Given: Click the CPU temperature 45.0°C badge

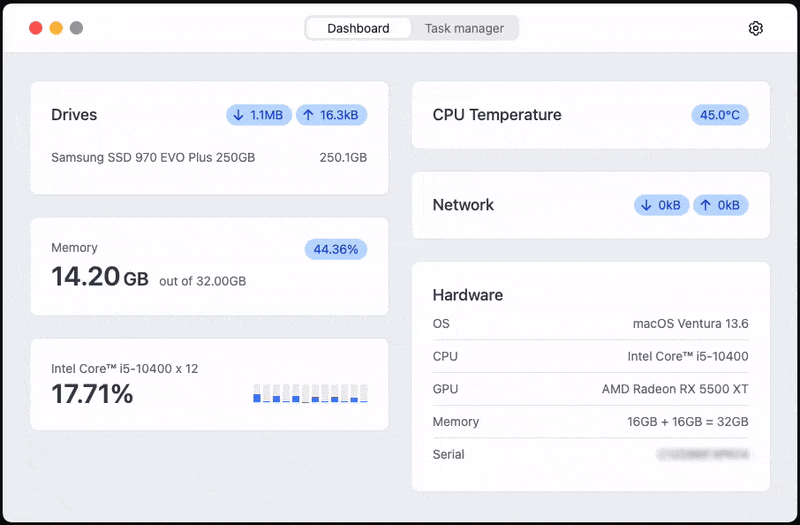Looking at the screenshot, I should (719, 115).
